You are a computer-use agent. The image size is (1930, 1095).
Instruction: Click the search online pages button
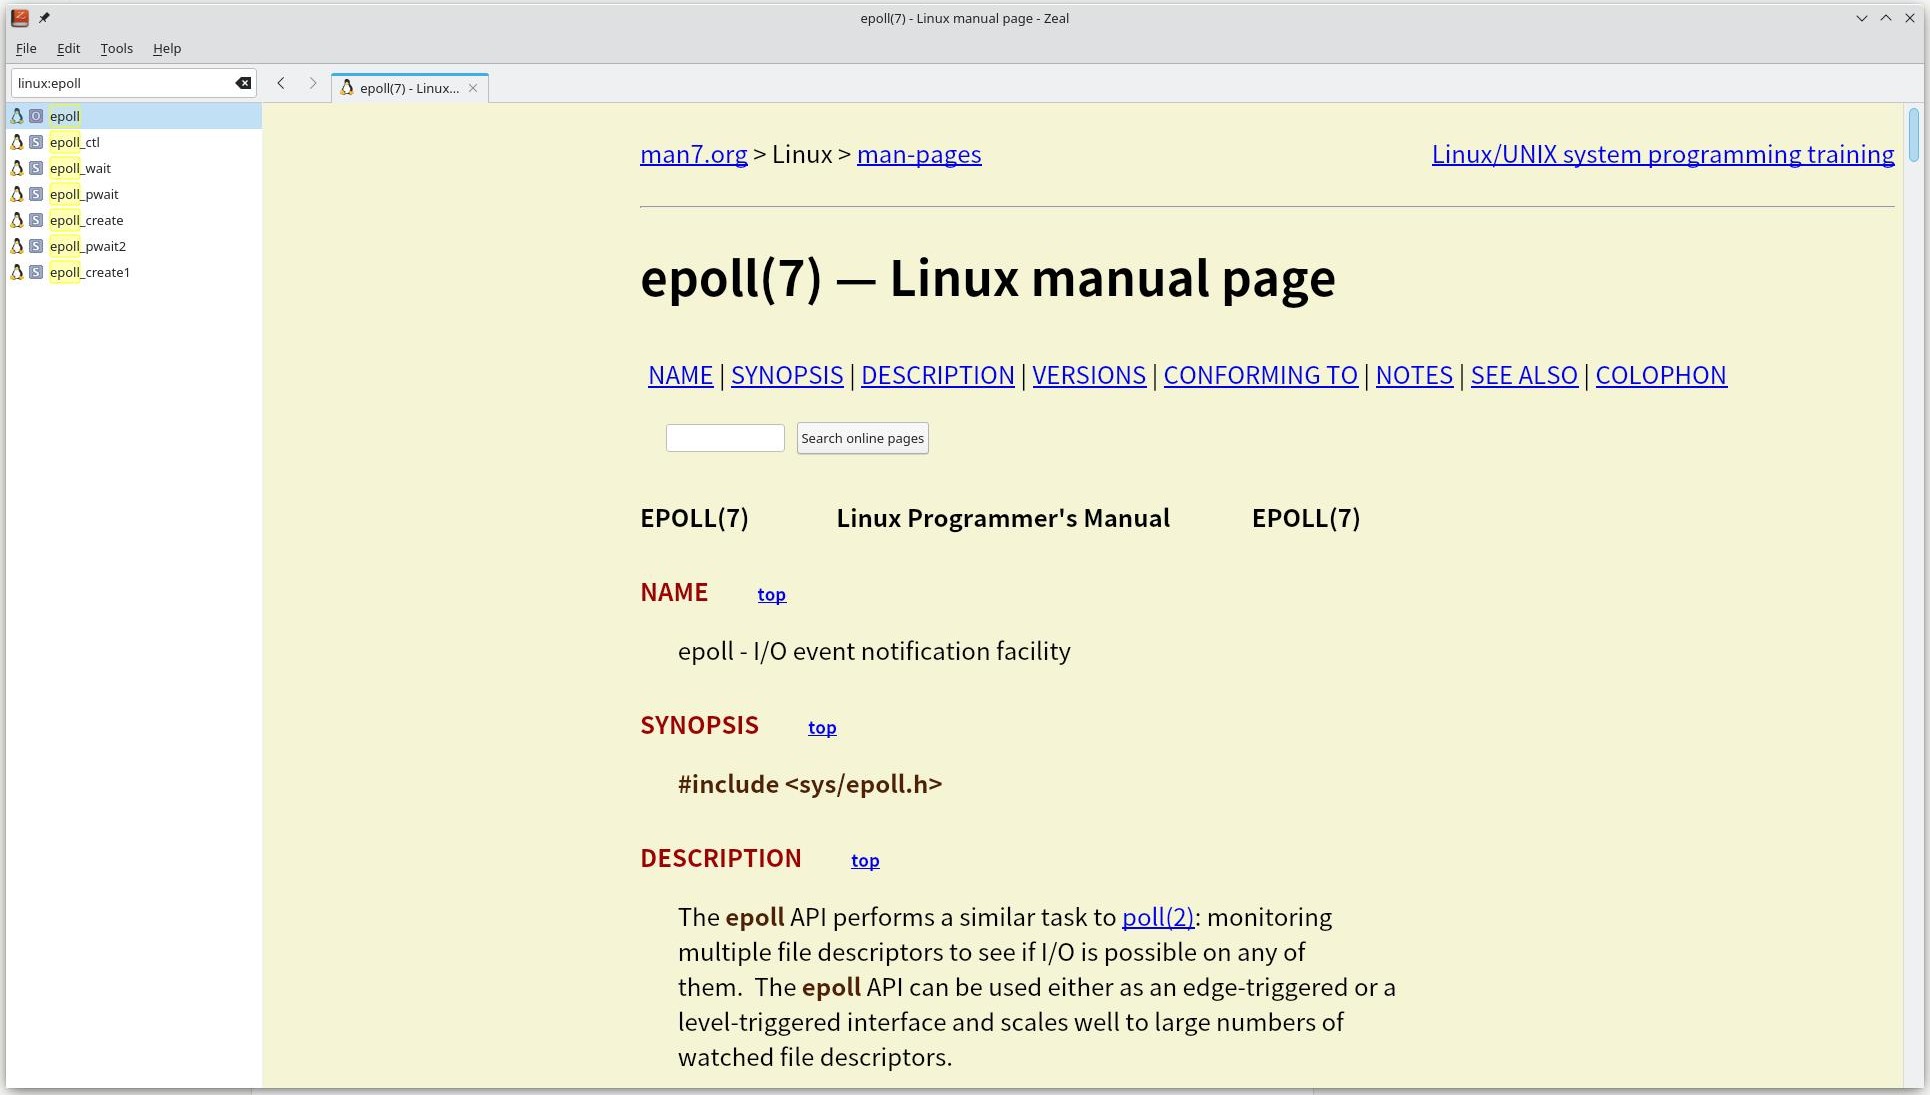[x=862, y=437]
